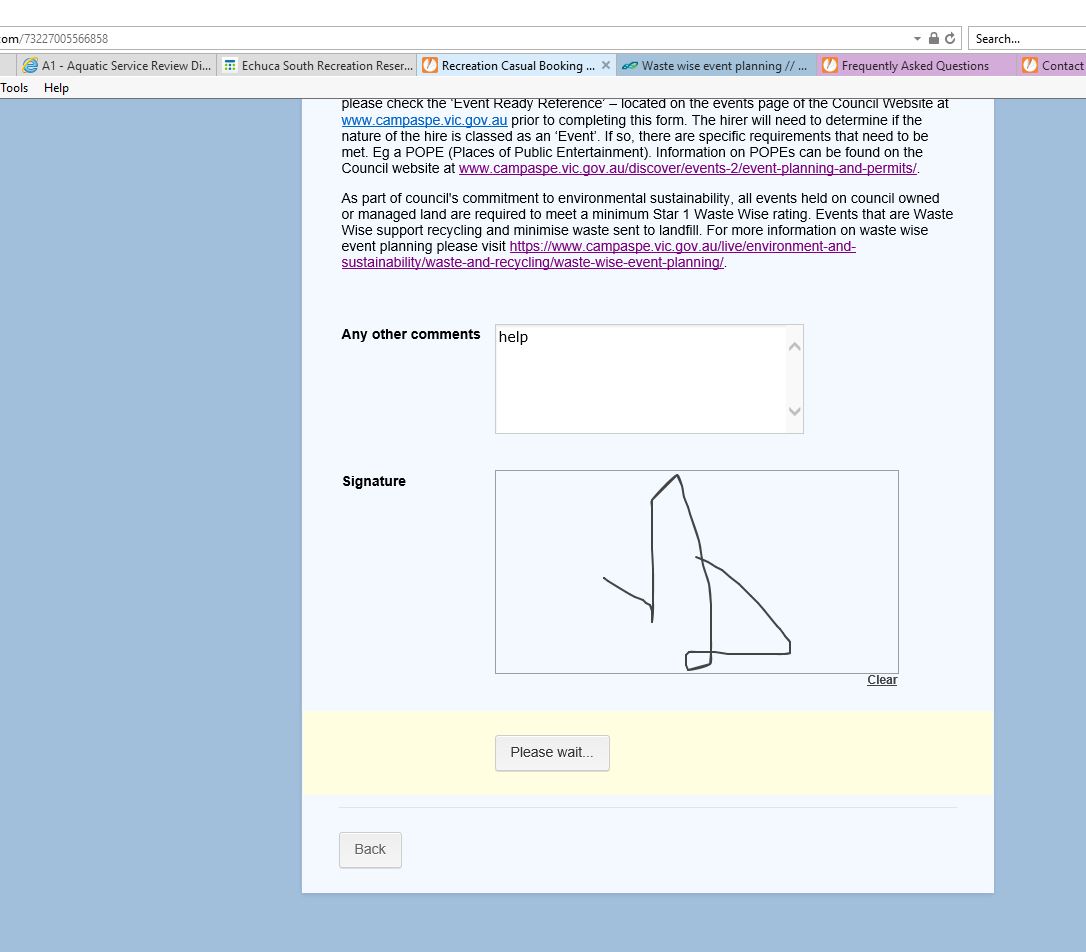Click inside the Signature drawing pad
The width and height of the screenshot is (1086, 952).
[697, 572]
